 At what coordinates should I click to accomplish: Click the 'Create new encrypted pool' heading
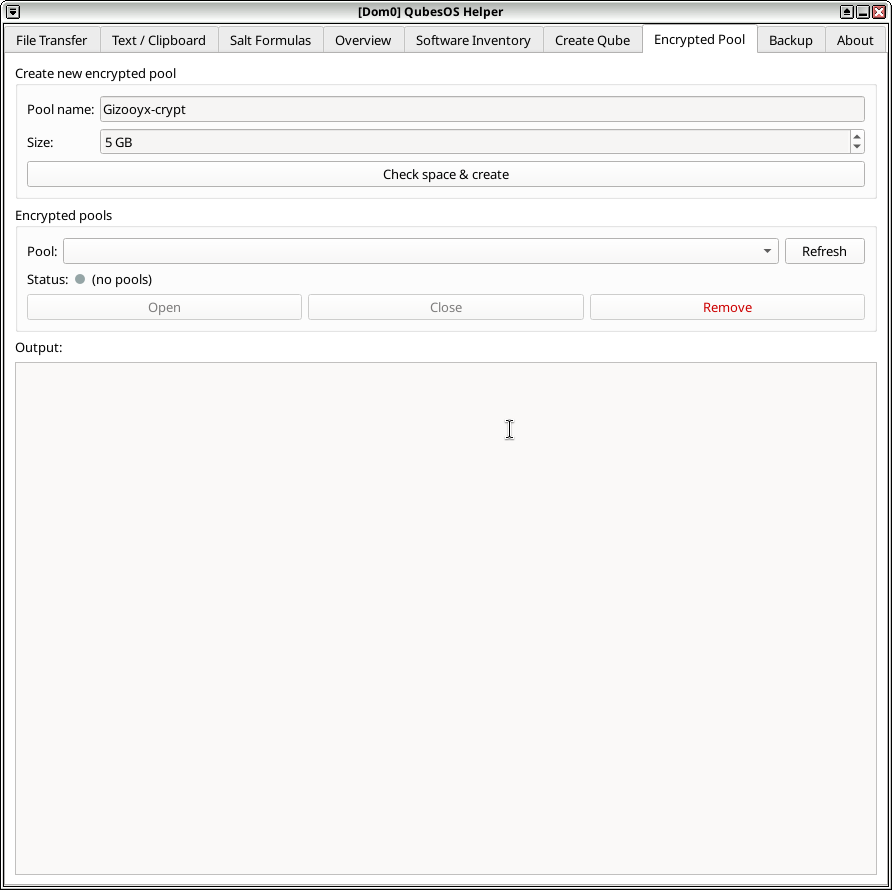(96, 73)
